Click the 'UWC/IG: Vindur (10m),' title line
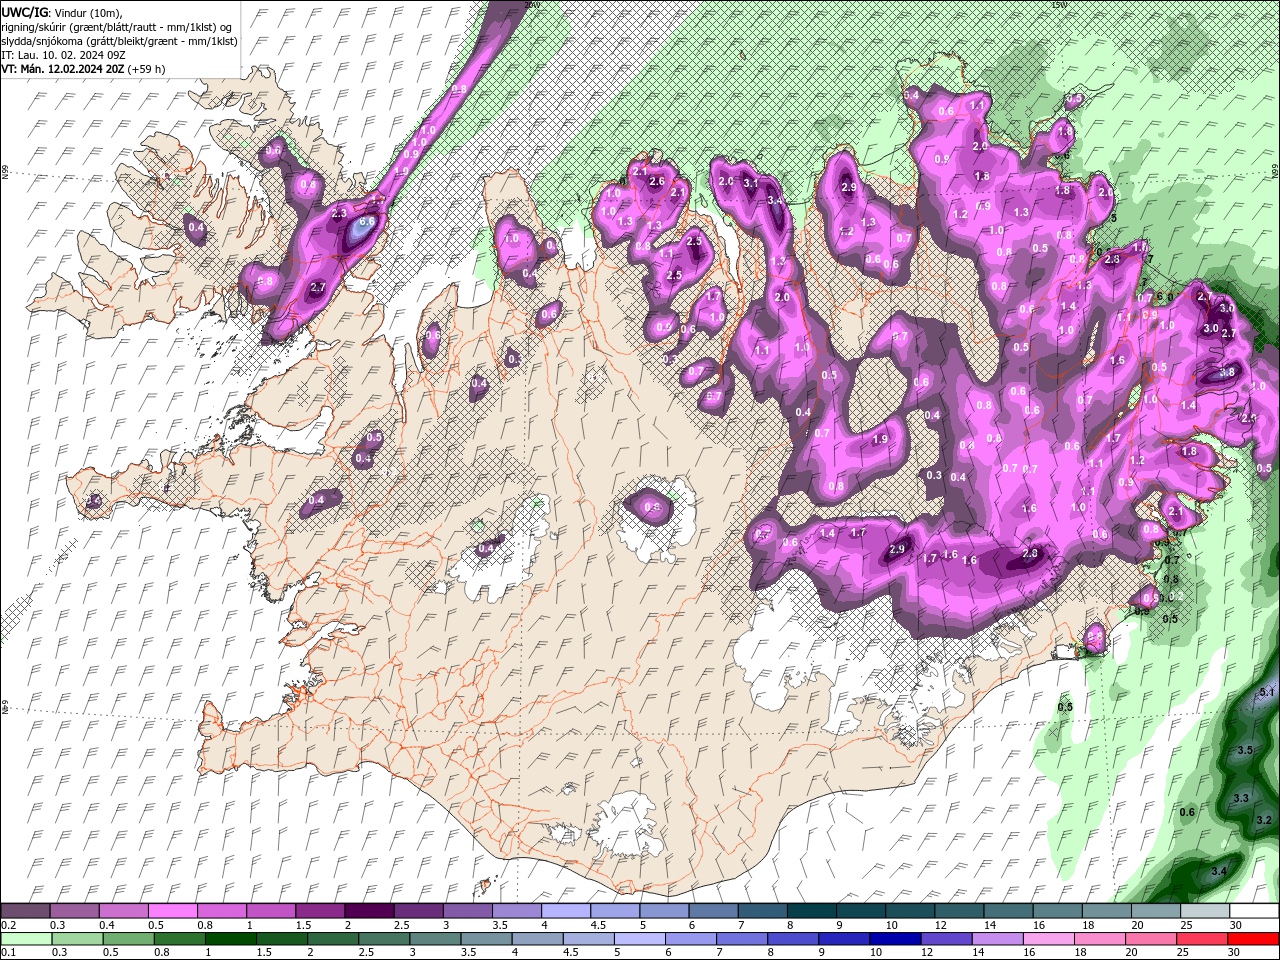 (x=62, y=11)
